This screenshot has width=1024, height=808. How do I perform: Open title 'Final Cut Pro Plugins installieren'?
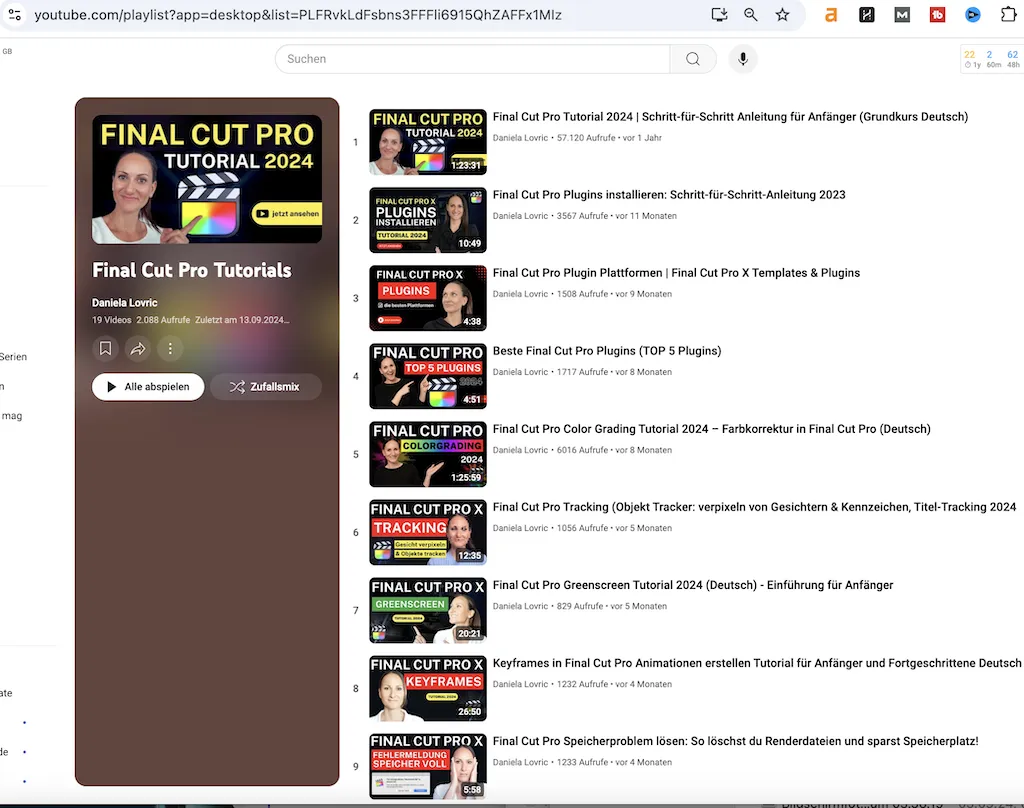pyautogui.click(x=669, y=195)
